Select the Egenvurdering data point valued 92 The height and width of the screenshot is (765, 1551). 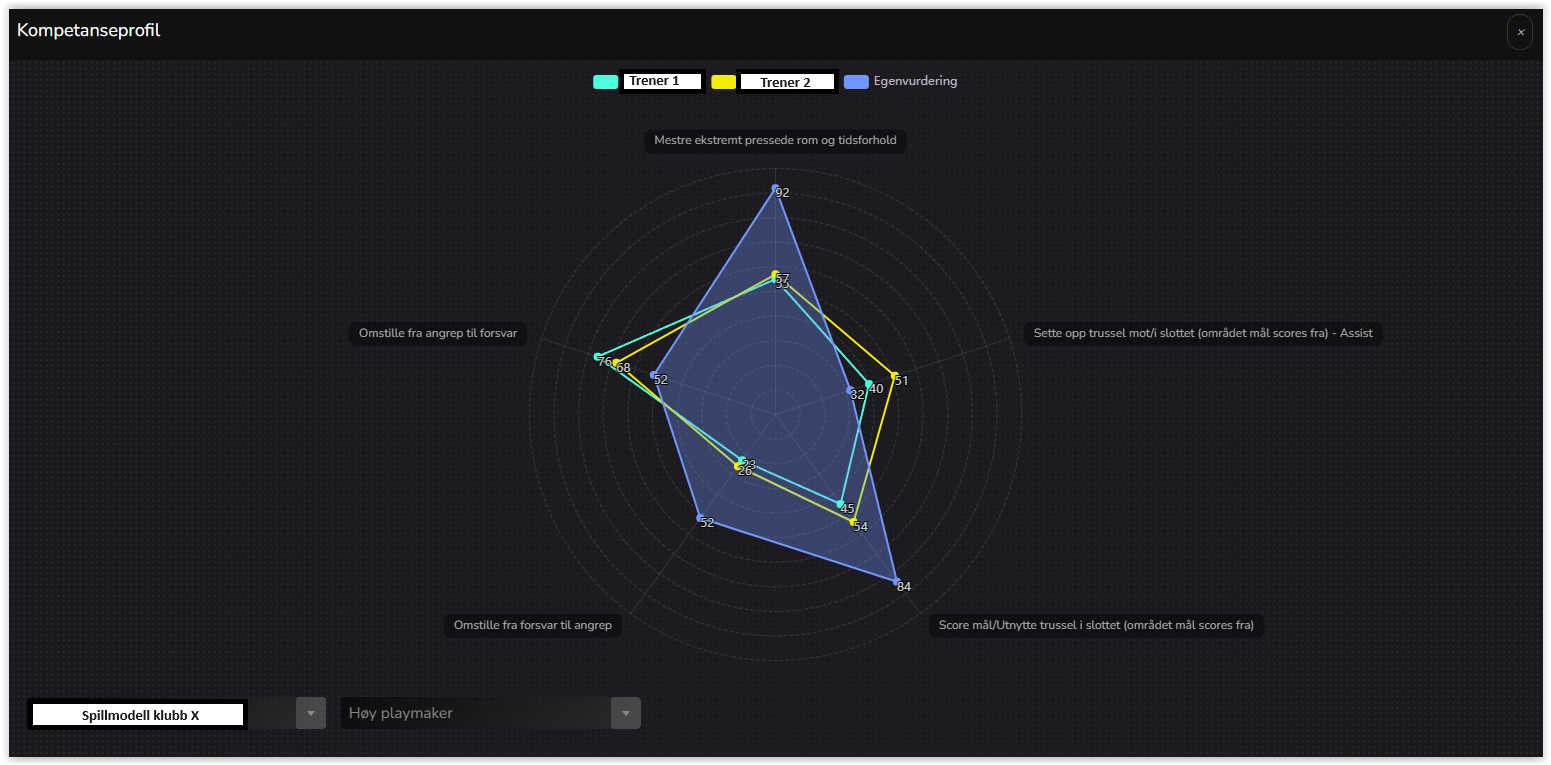tap(775, 188)
